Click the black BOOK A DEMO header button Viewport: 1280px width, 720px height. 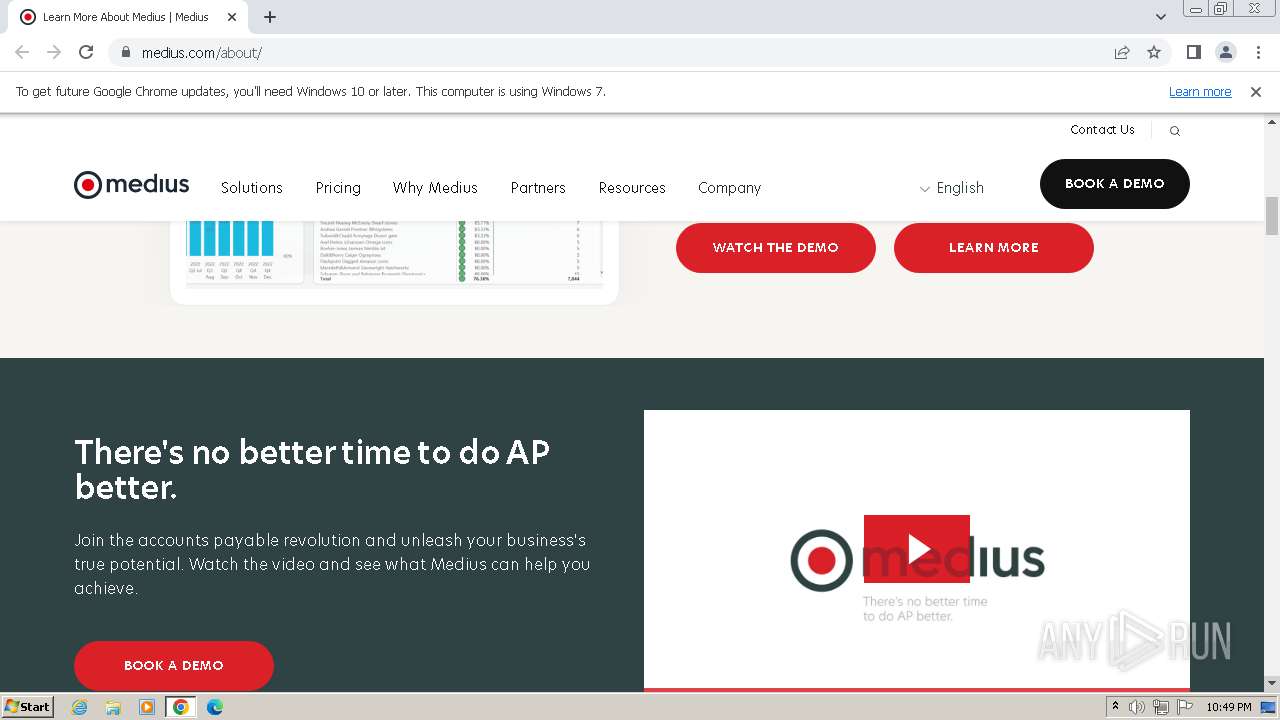1115,184
